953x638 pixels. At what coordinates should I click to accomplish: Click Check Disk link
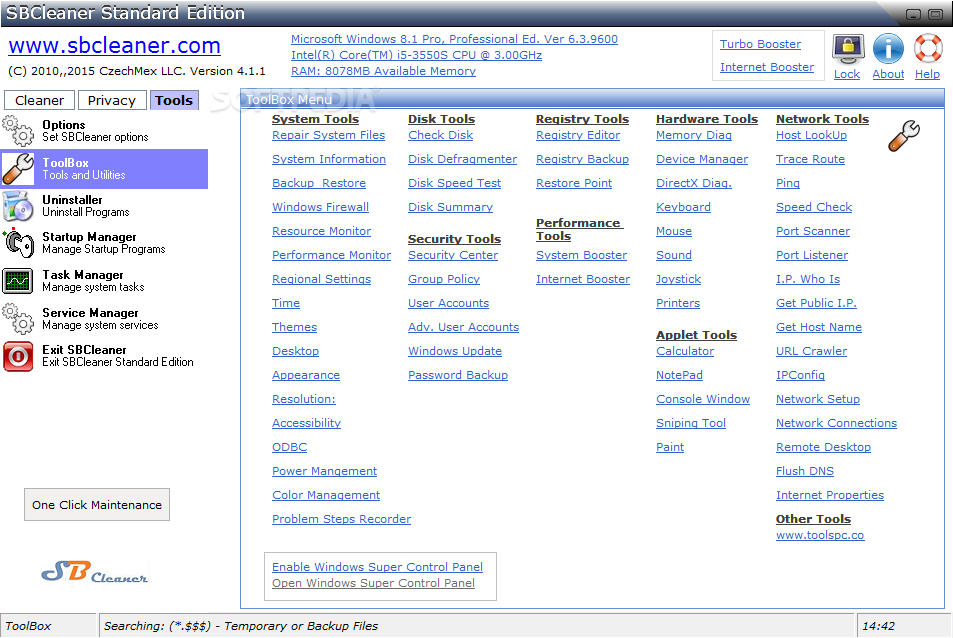click(x=441, y=135)
